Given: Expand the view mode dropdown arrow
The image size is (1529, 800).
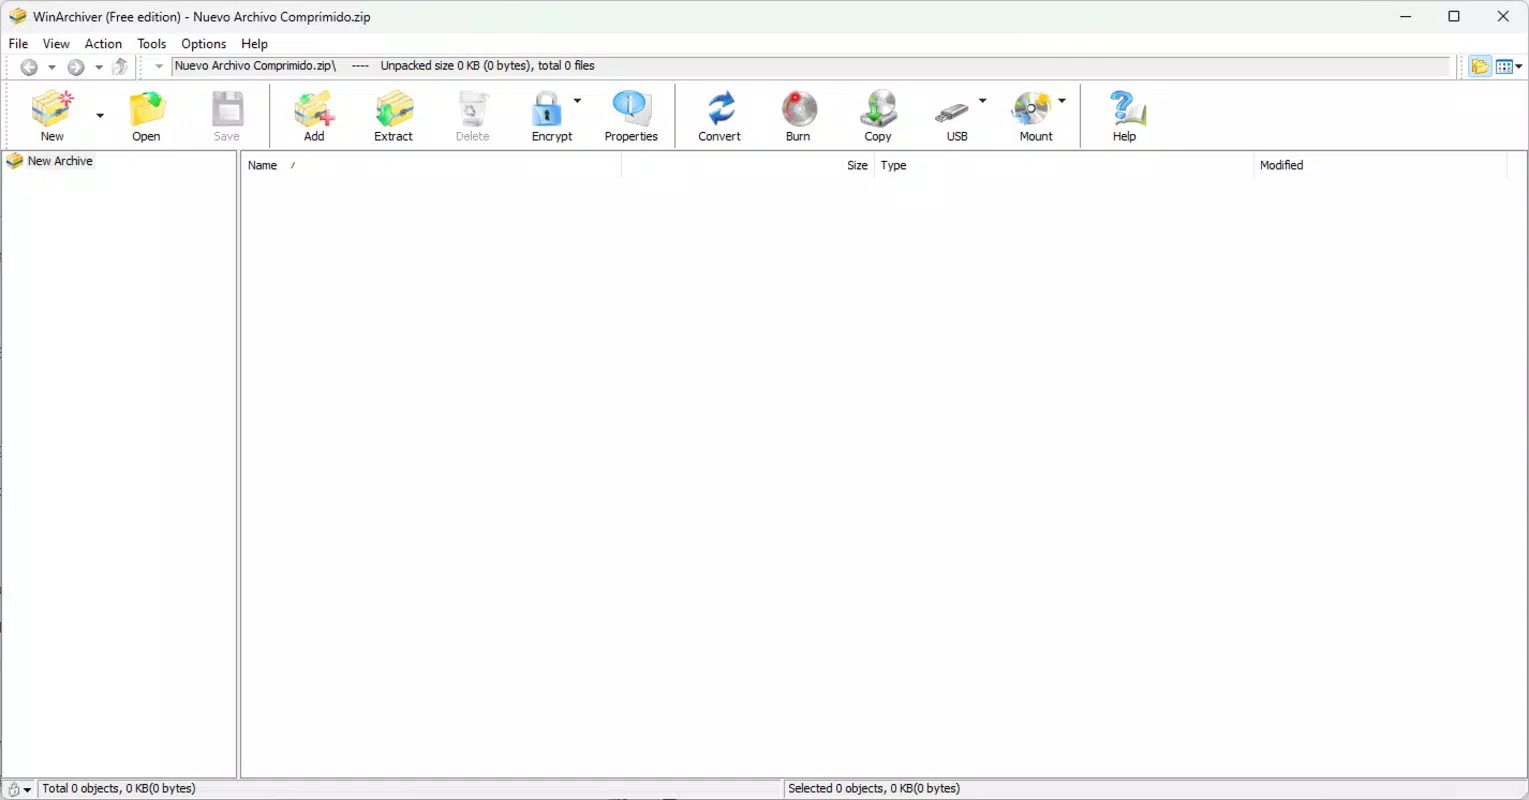Looking at the screenshot, I should click(1519, 67).
